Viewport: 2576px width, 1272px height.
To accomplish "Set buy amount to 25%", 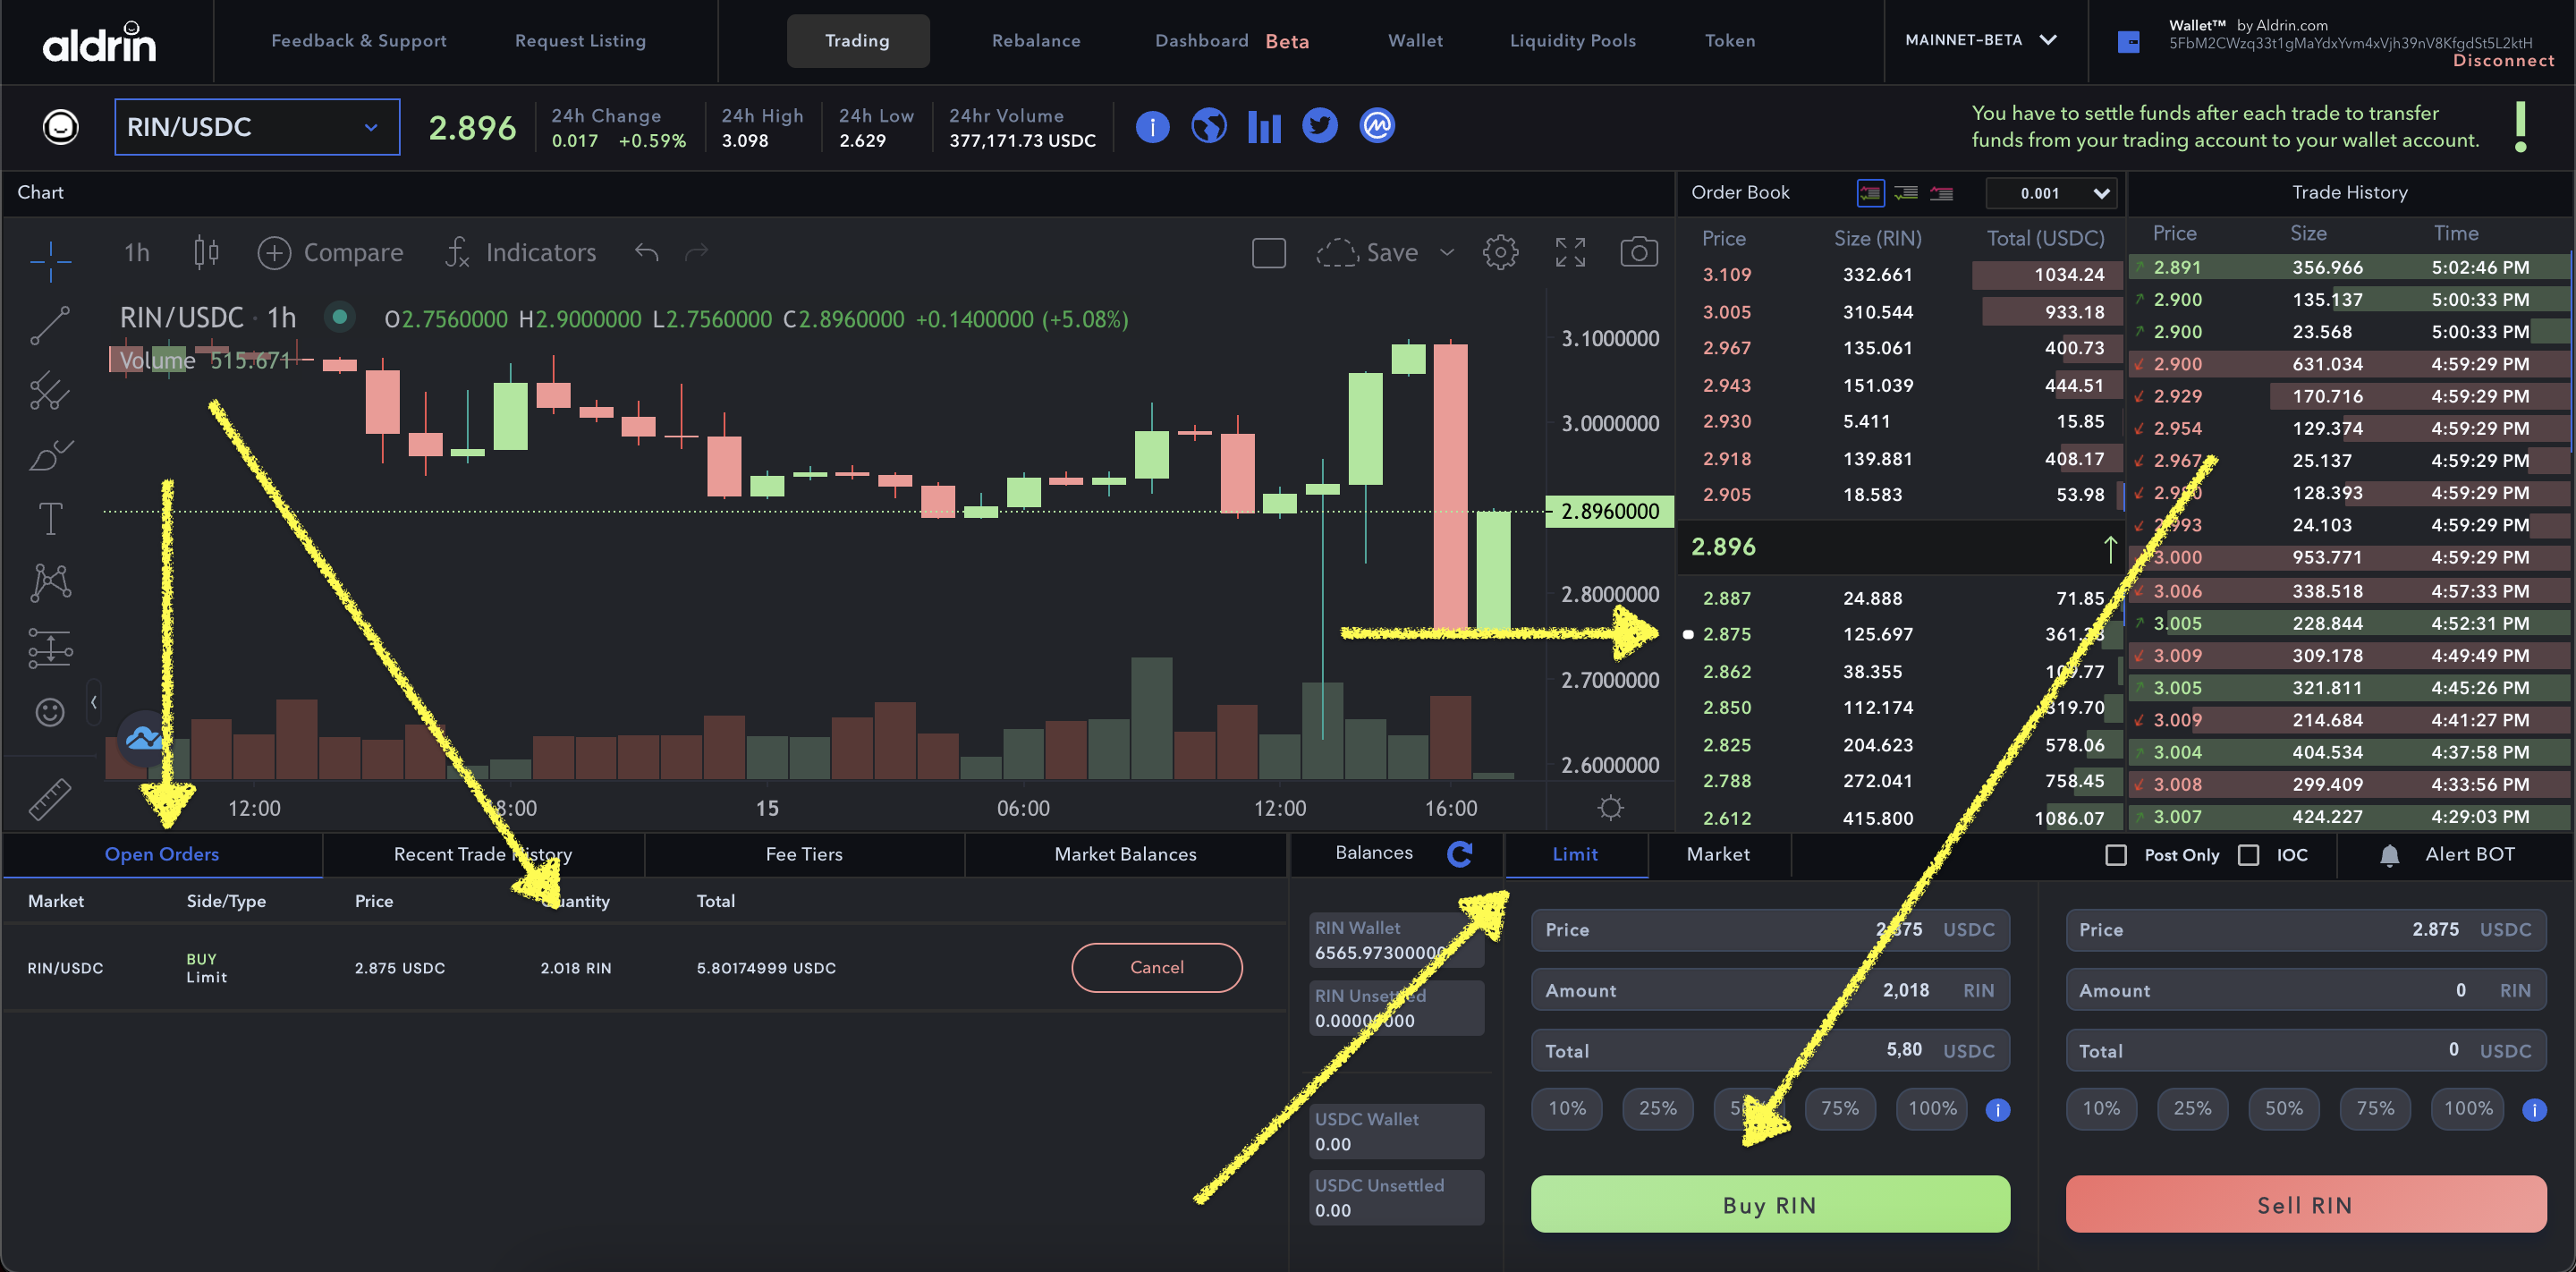I will [x=1657, y=1109].
